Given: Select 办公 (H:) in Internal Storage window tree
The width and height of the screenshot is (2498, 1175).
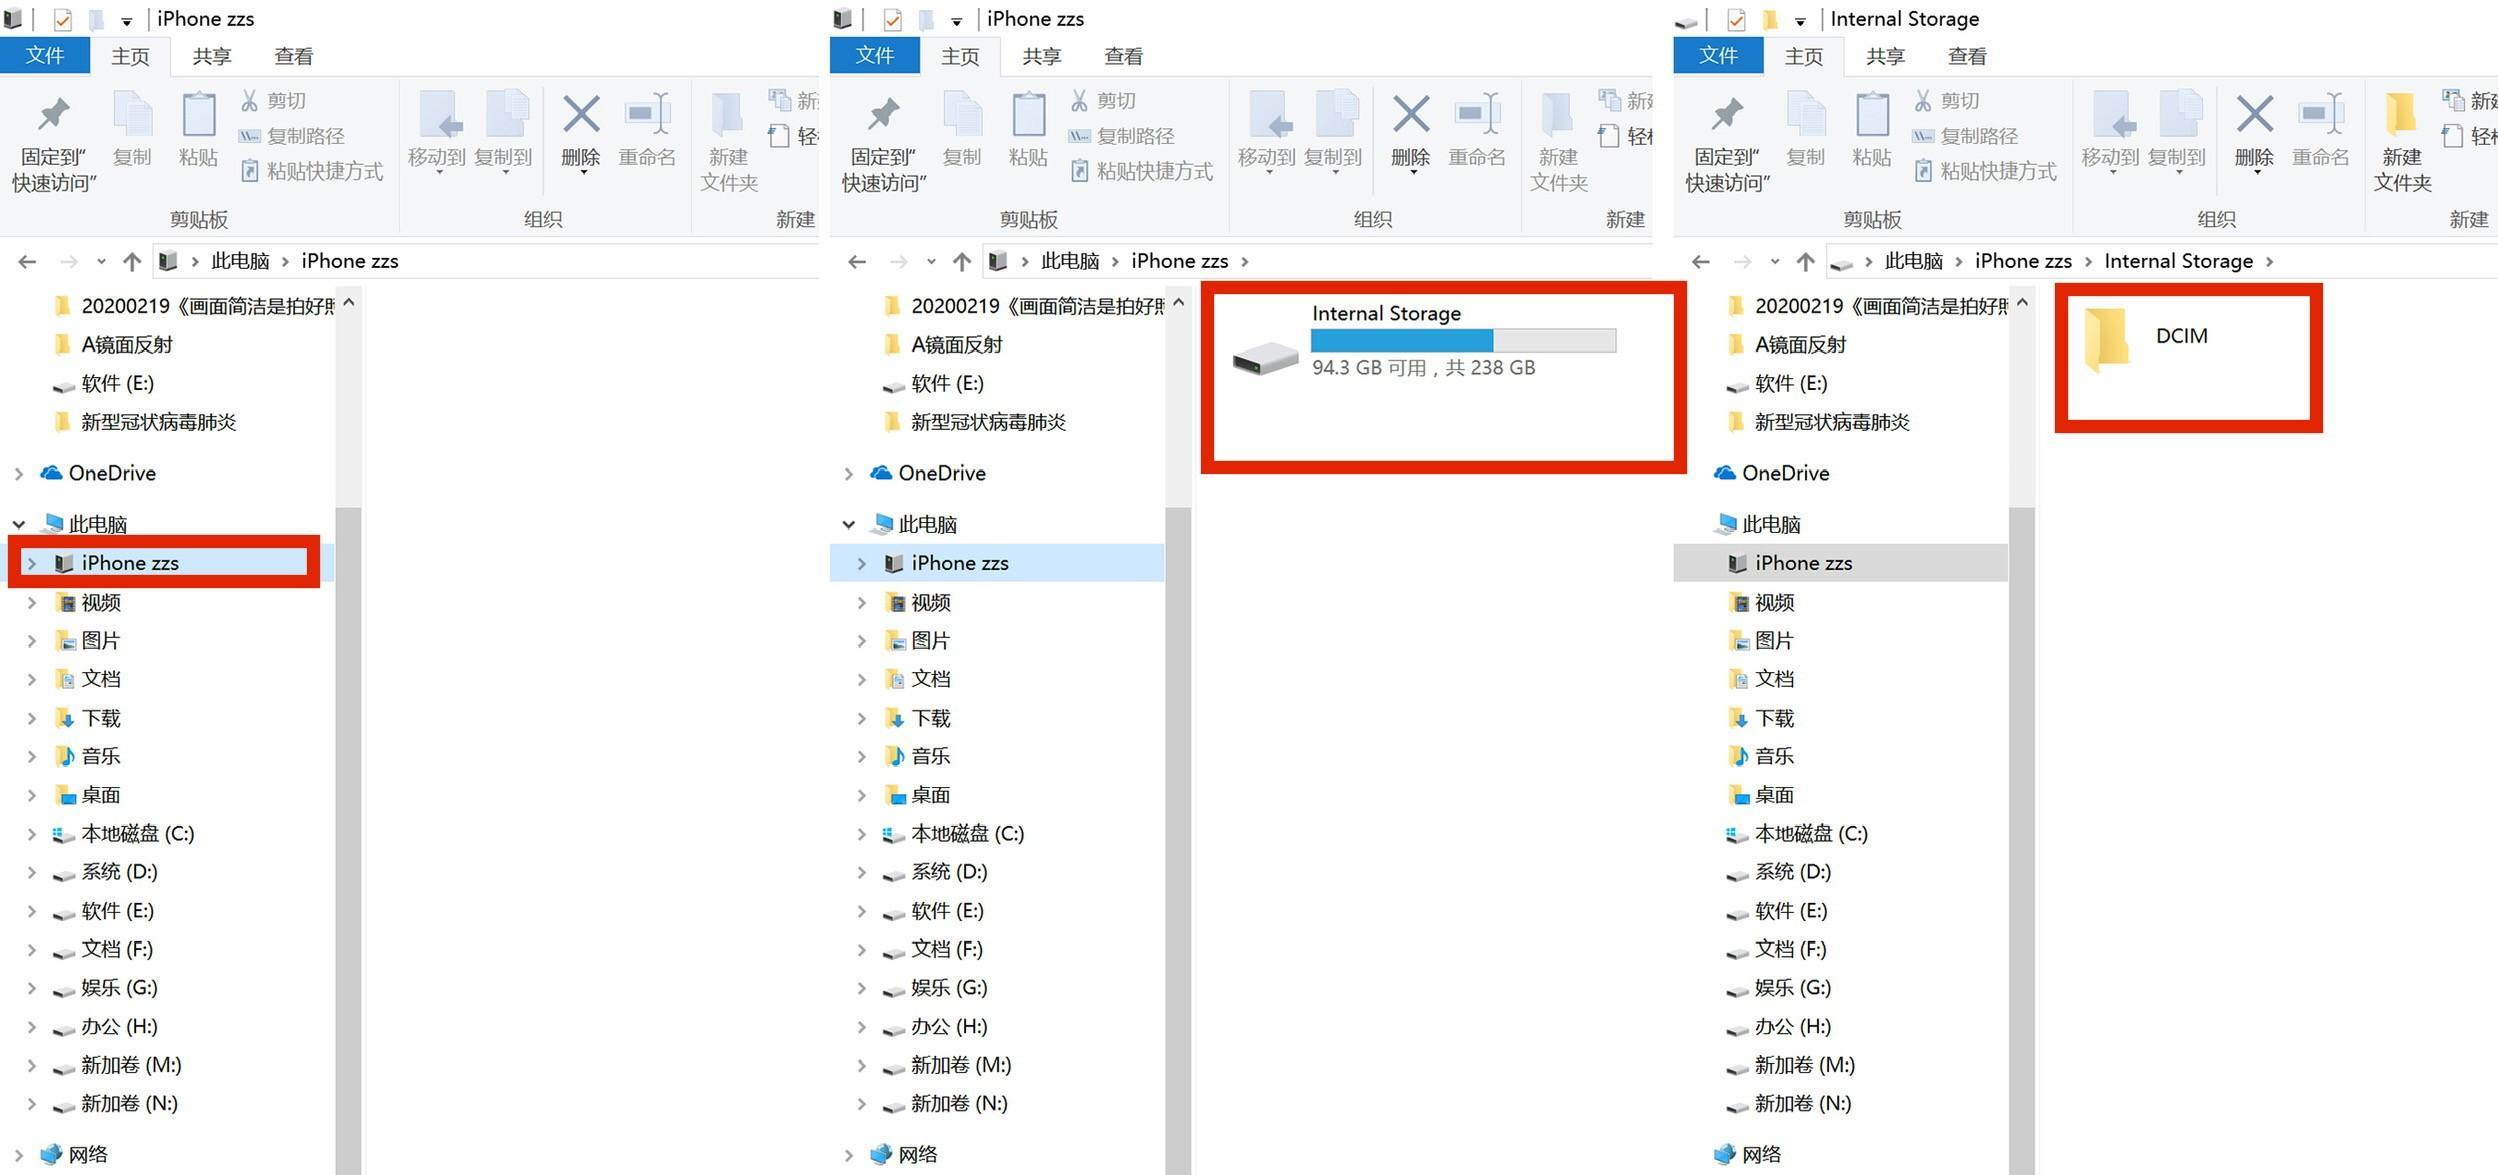Looking at the screenshot, I should tap(1792, 1027).
